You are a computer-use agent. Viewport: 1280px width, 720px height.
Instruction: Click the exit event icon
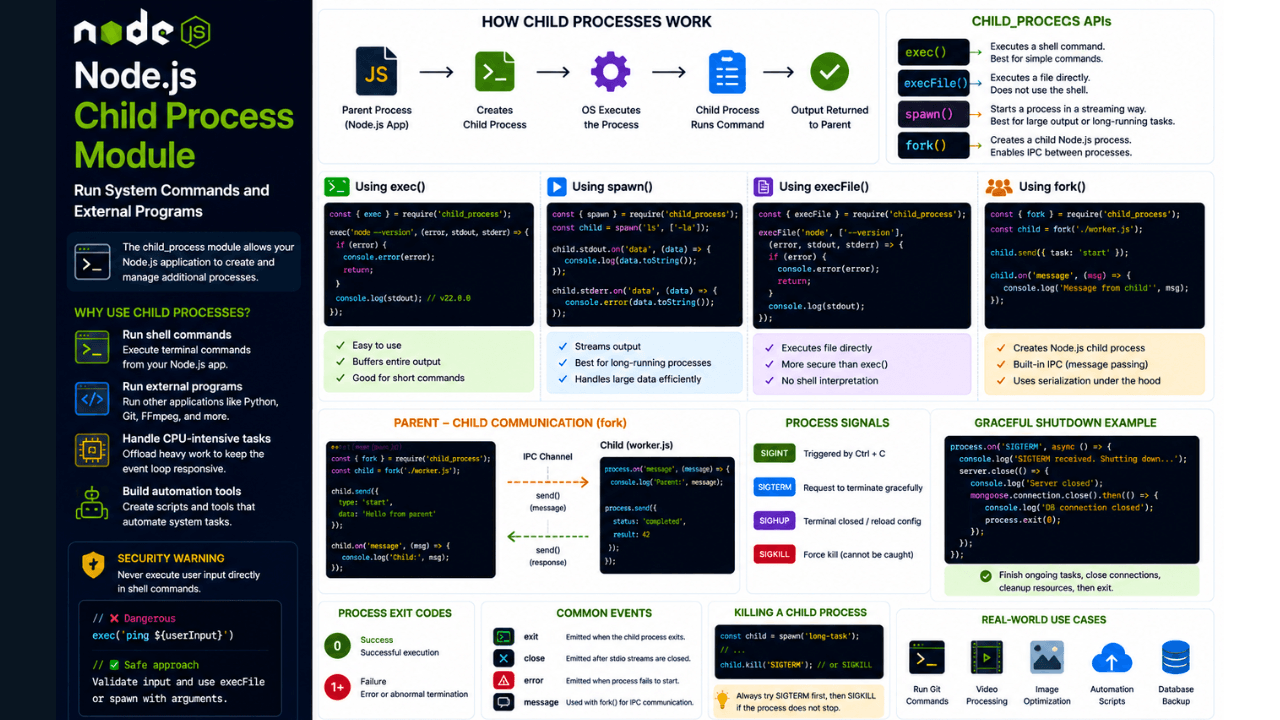point(504,636)
